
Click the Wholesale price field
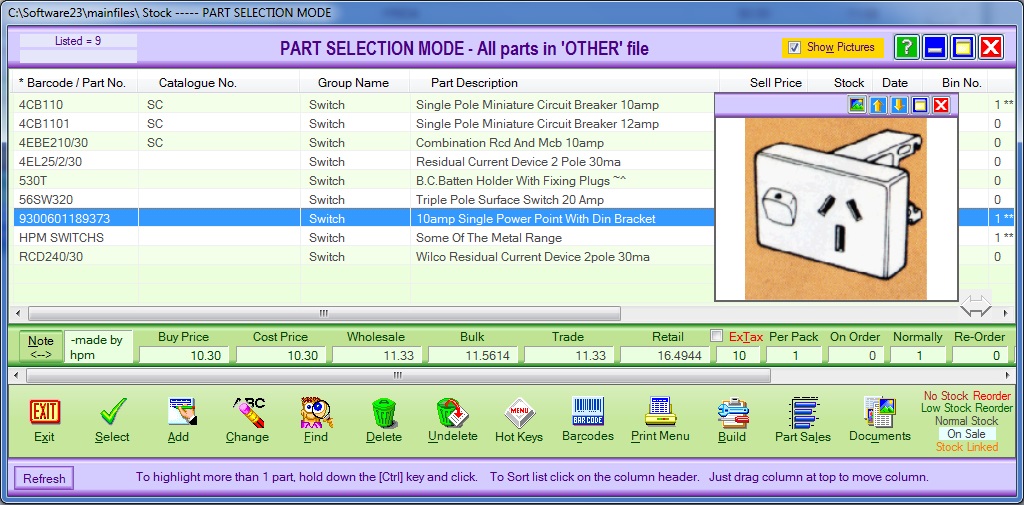coord(376,355)
